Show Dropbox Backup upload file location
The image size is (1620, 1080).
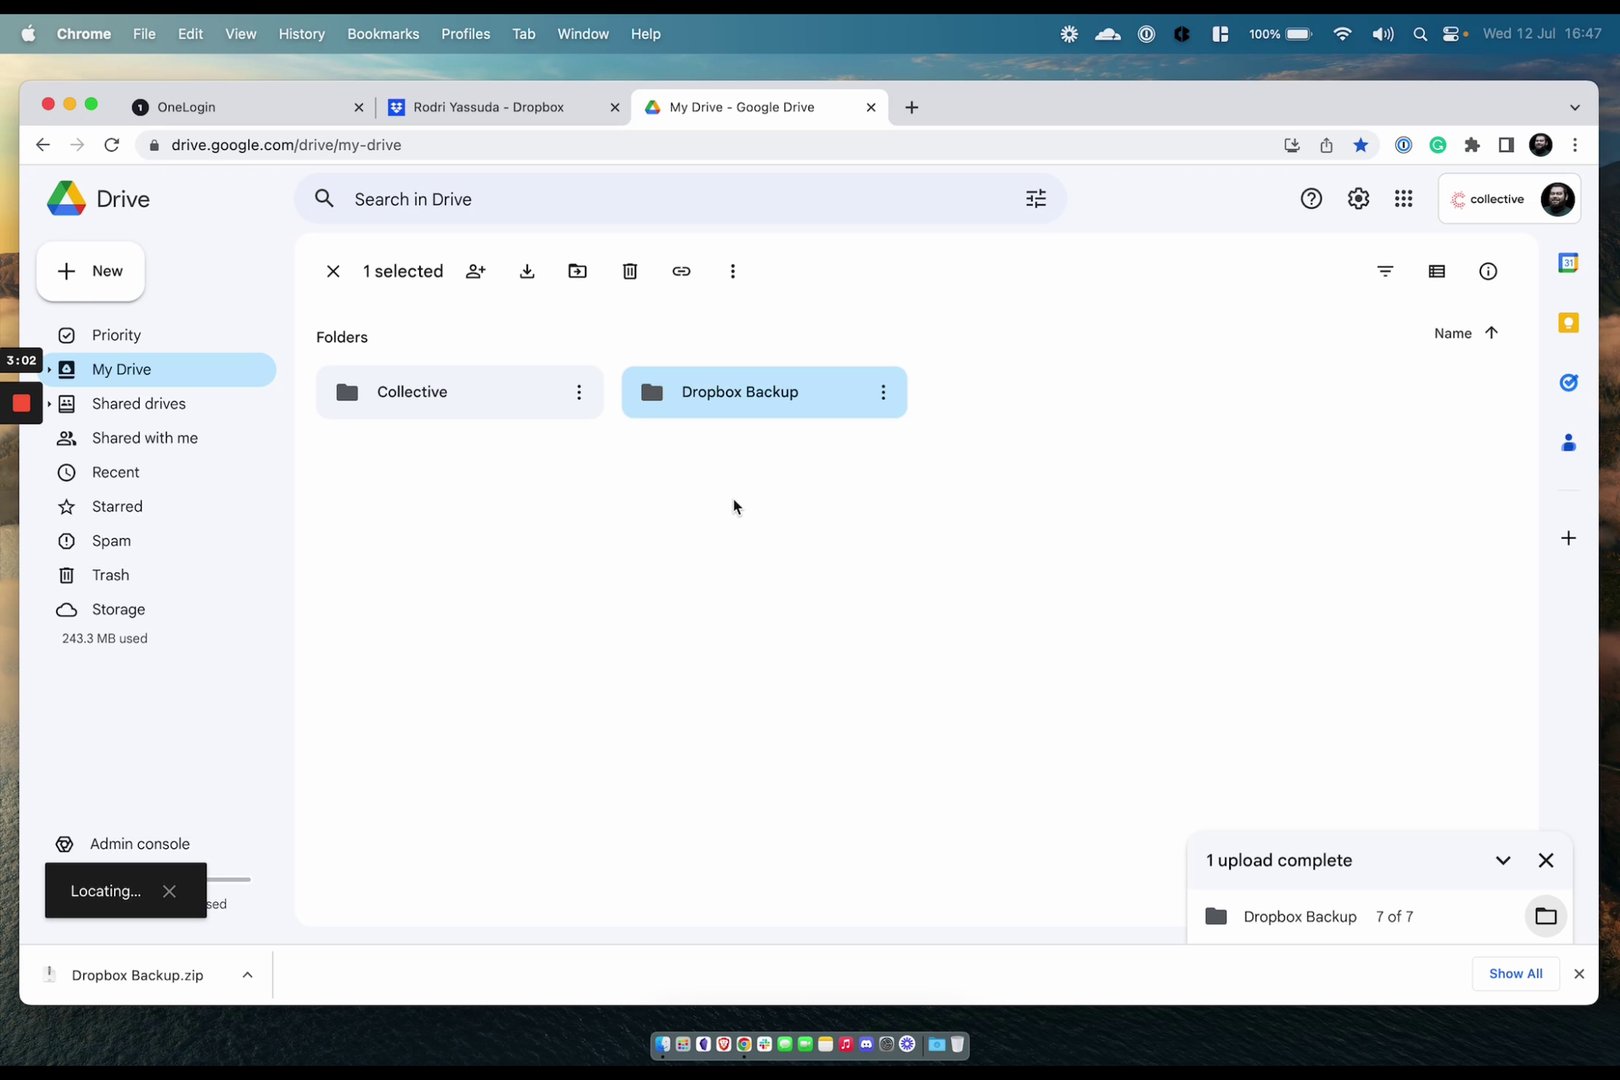(x=1546, y=916)
